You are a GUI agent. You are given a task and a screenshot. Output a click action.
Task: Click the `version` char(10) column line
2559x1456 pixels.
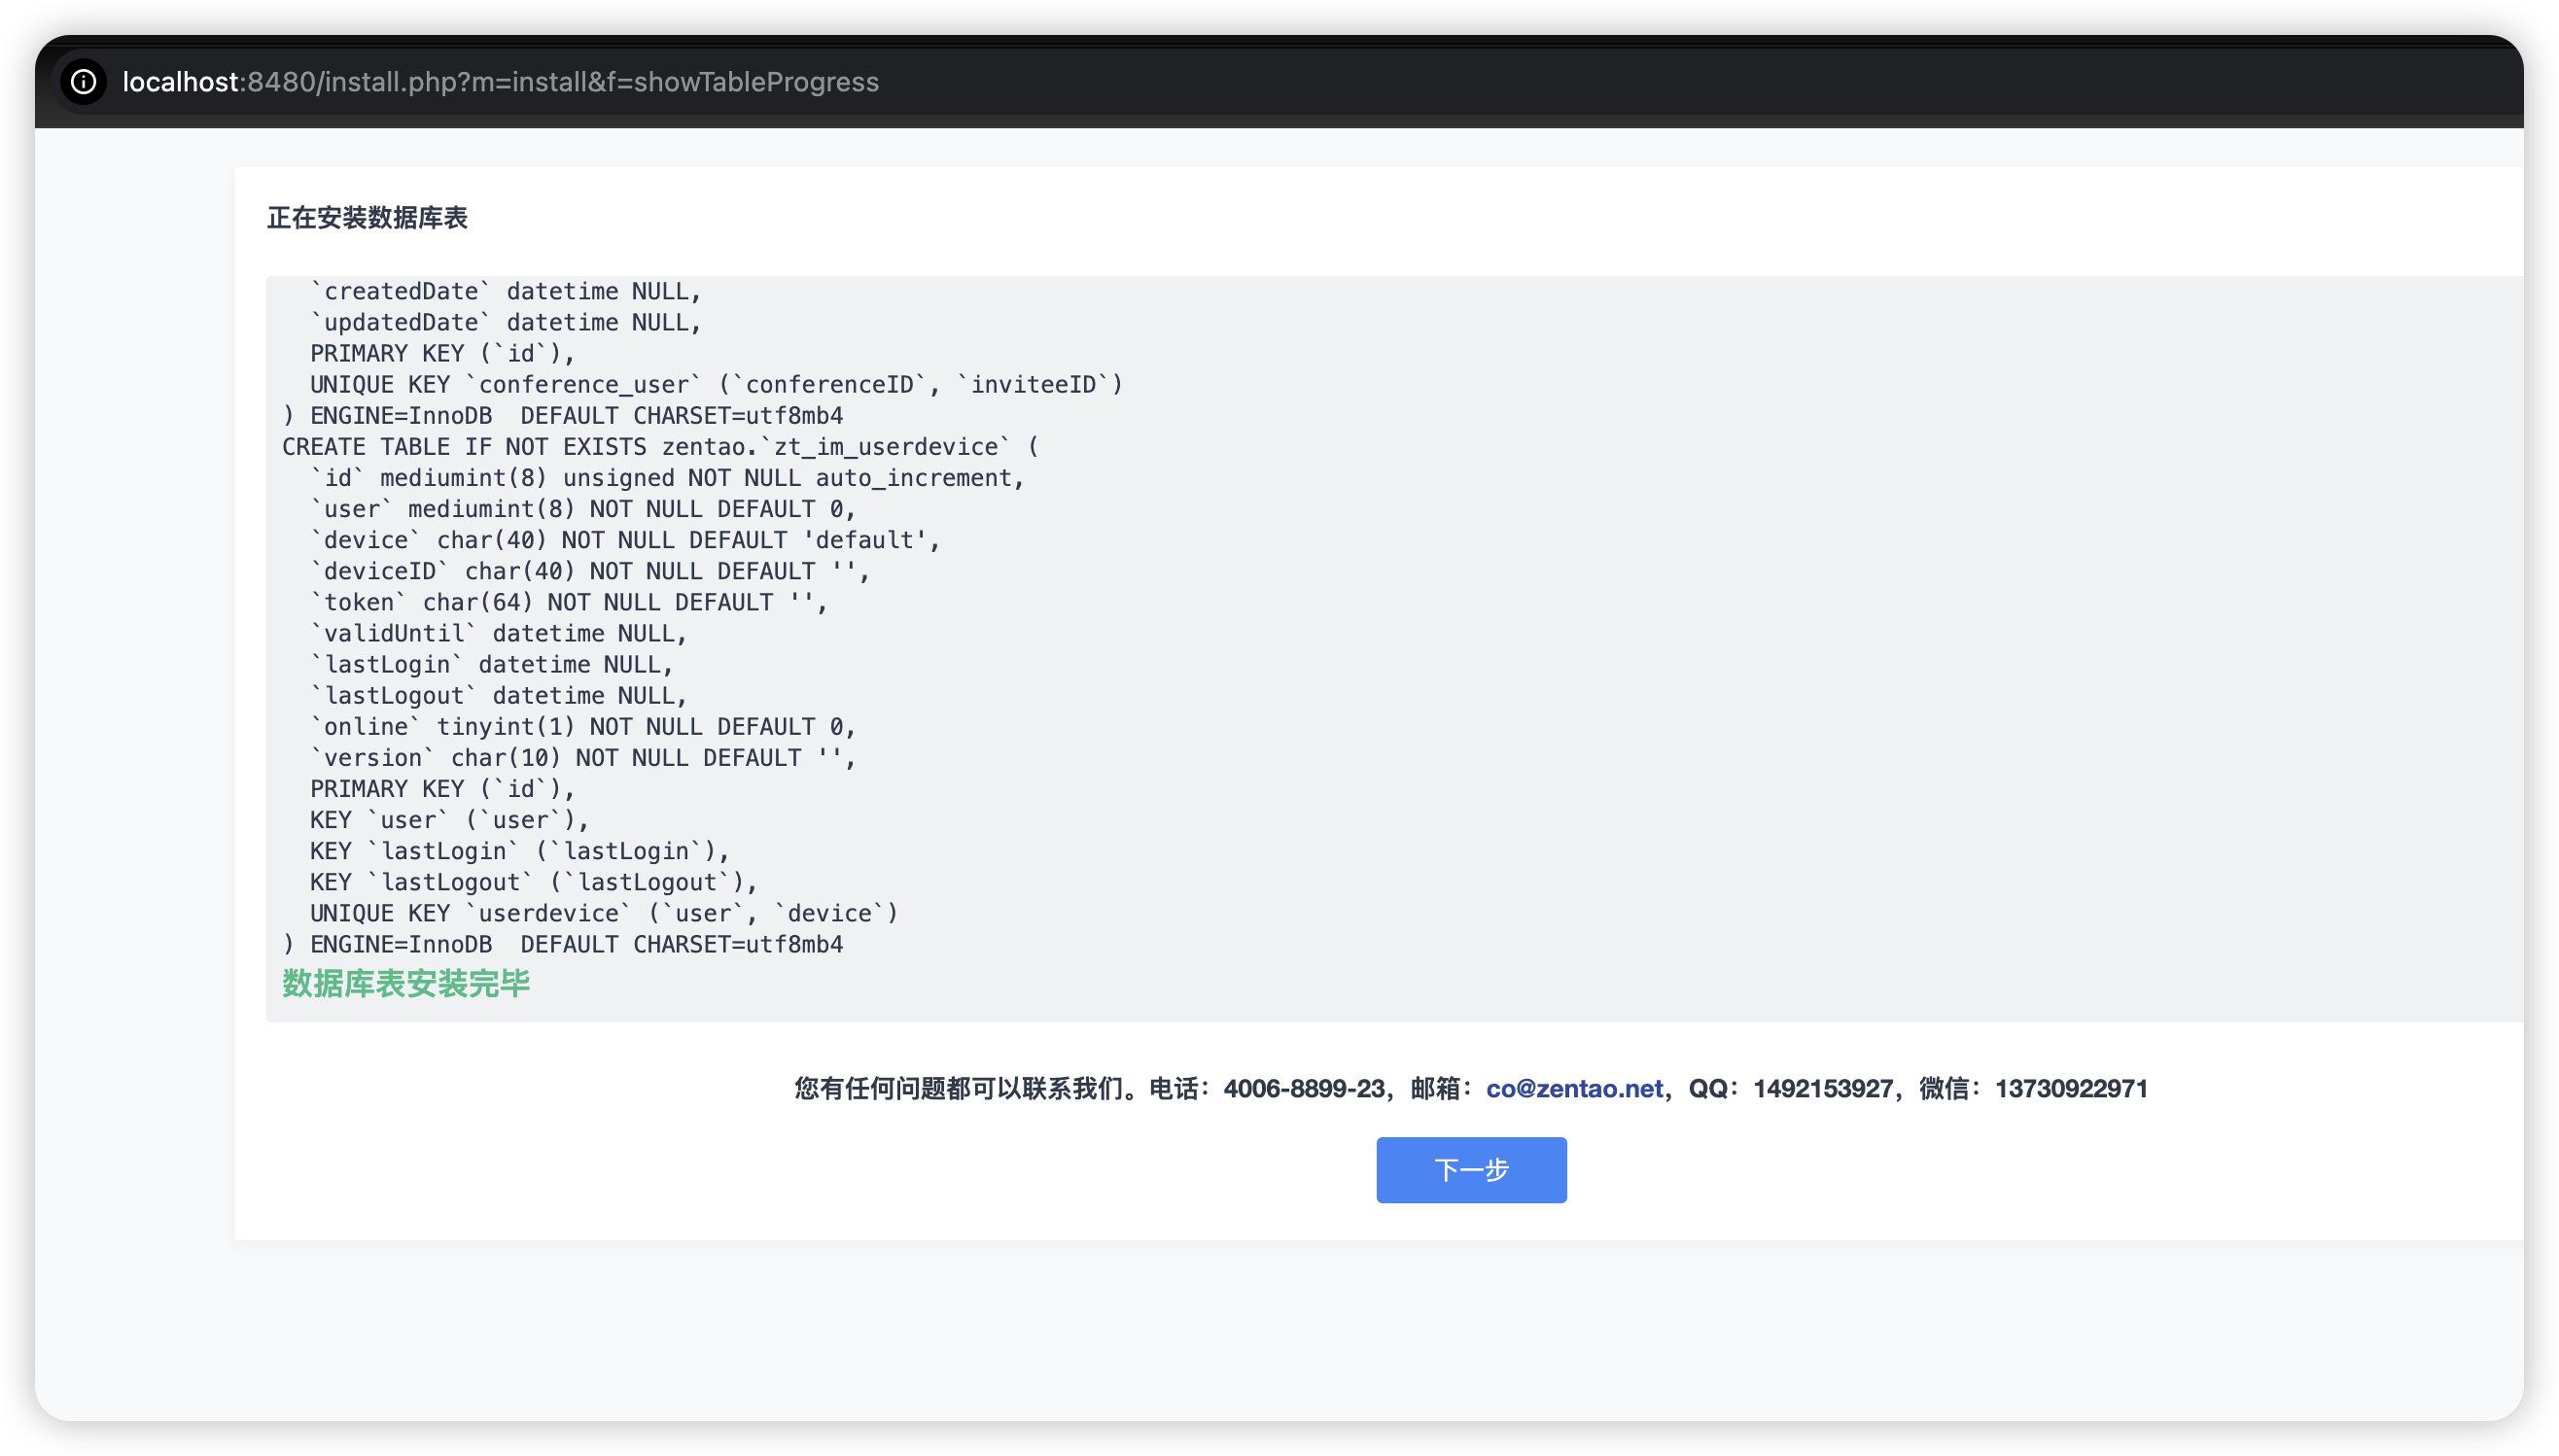pos(583,758)
